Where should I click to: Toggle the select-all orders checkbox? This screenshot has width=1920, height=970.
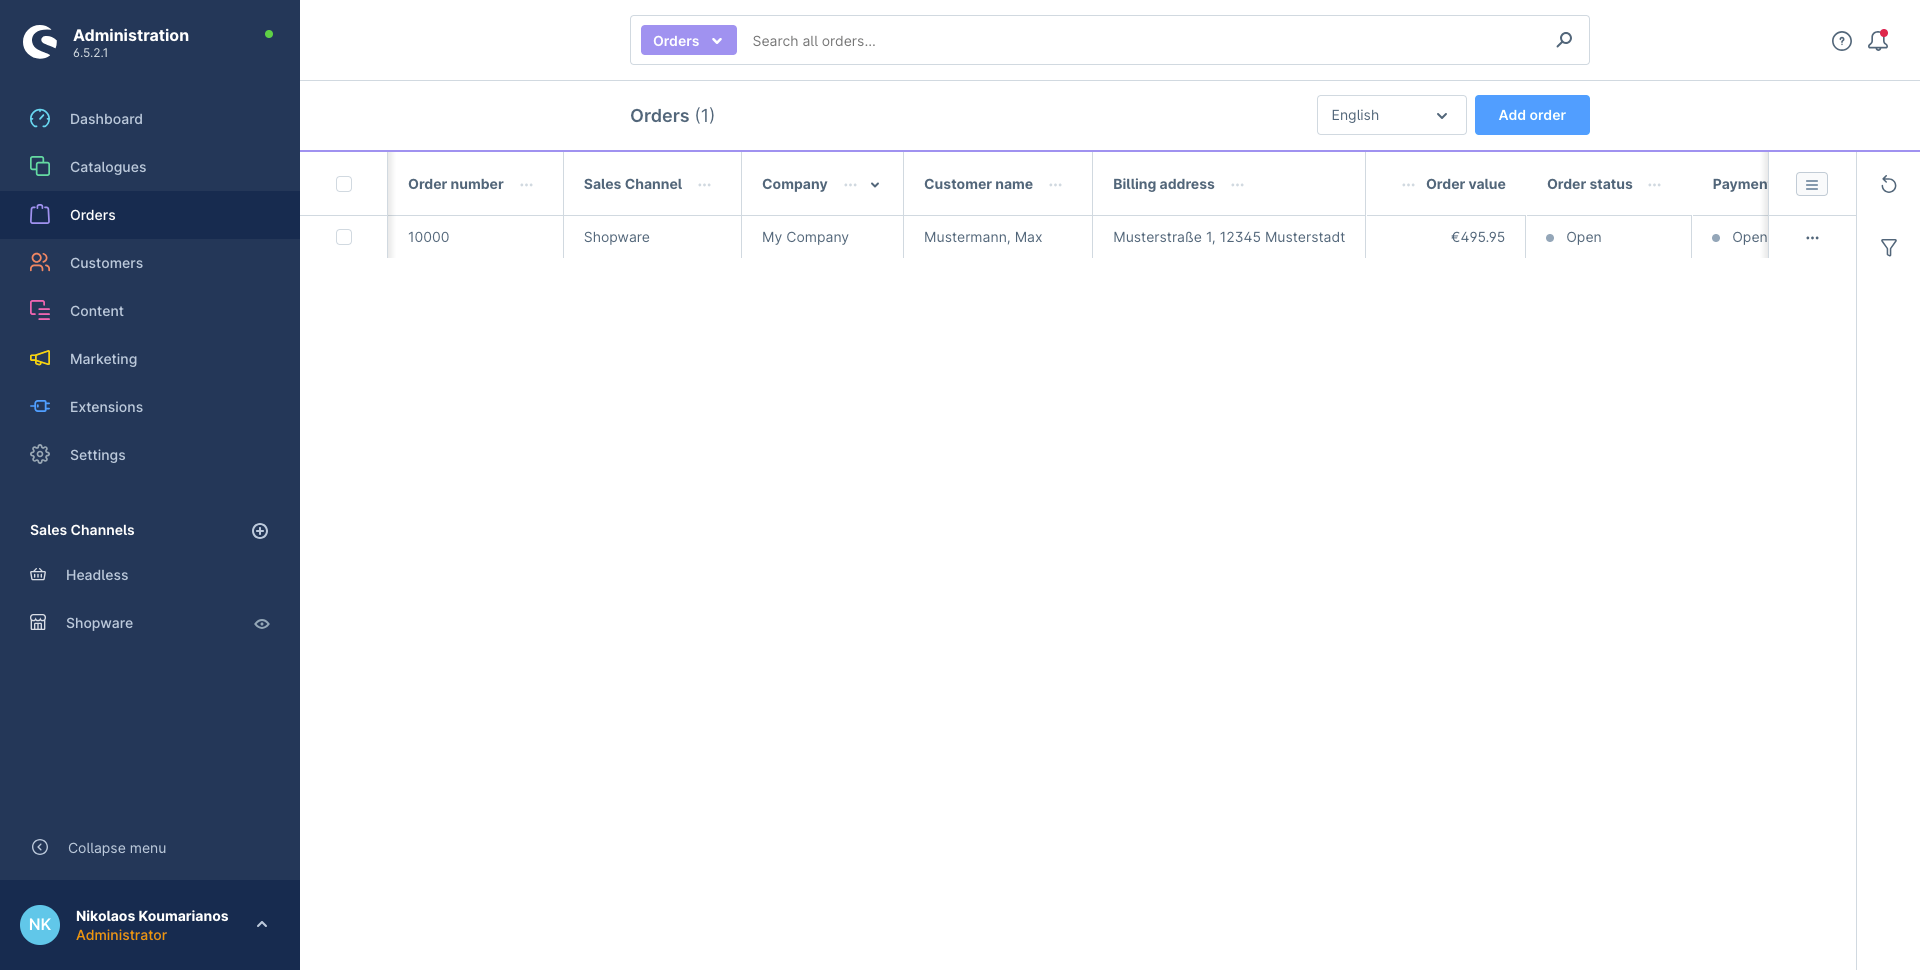tap(344, 184)
